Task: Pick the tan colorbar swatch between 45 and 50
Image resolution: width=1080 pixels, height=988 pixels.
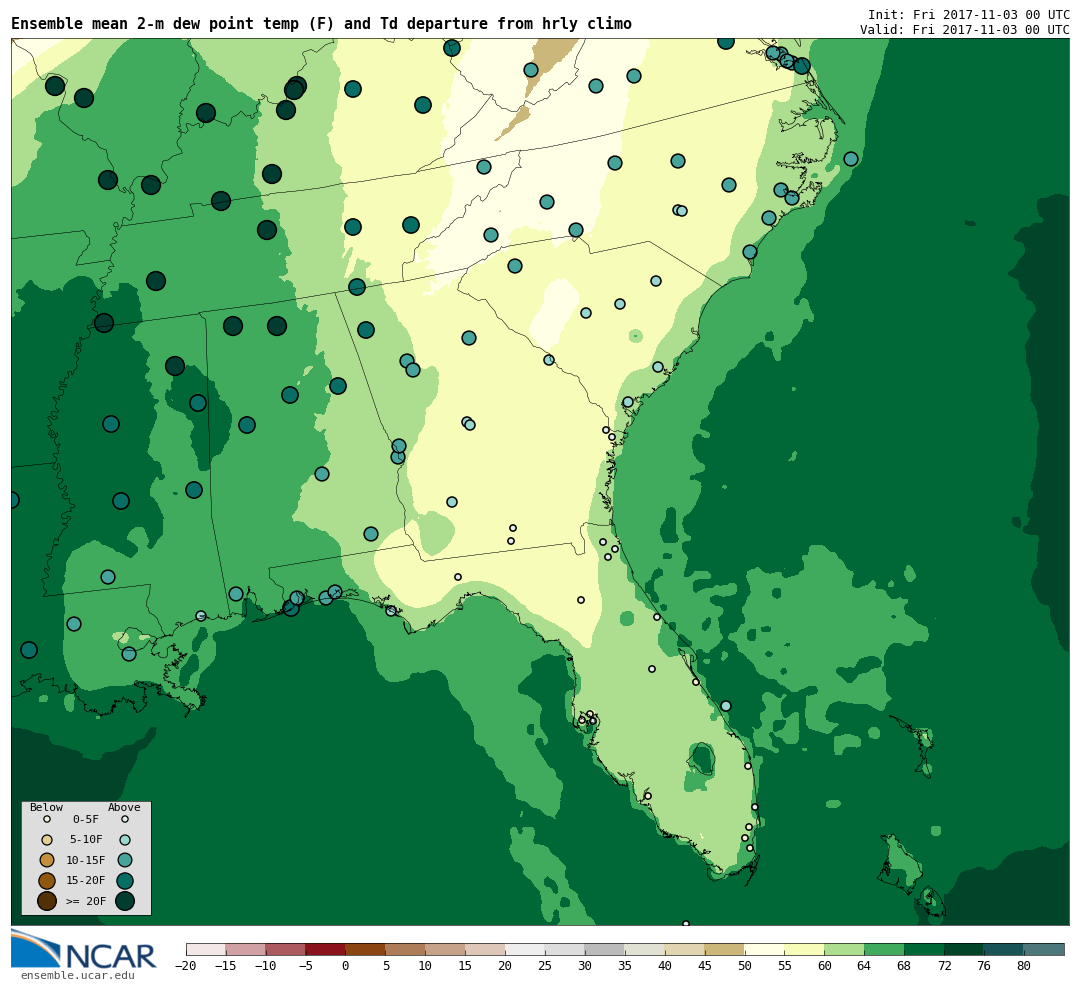Action: (x=725, y=949)
